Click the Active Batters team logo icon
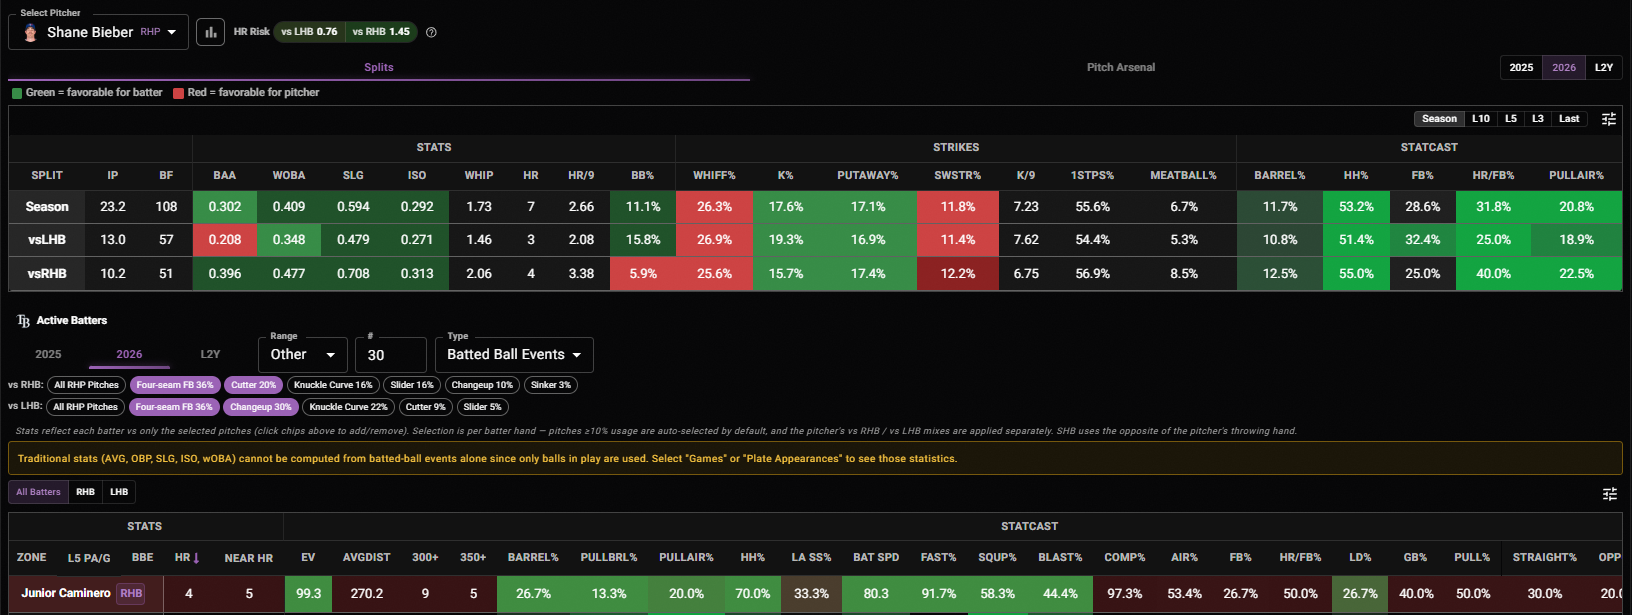Viewport: 1632px width, 615px height. point(23,321)
